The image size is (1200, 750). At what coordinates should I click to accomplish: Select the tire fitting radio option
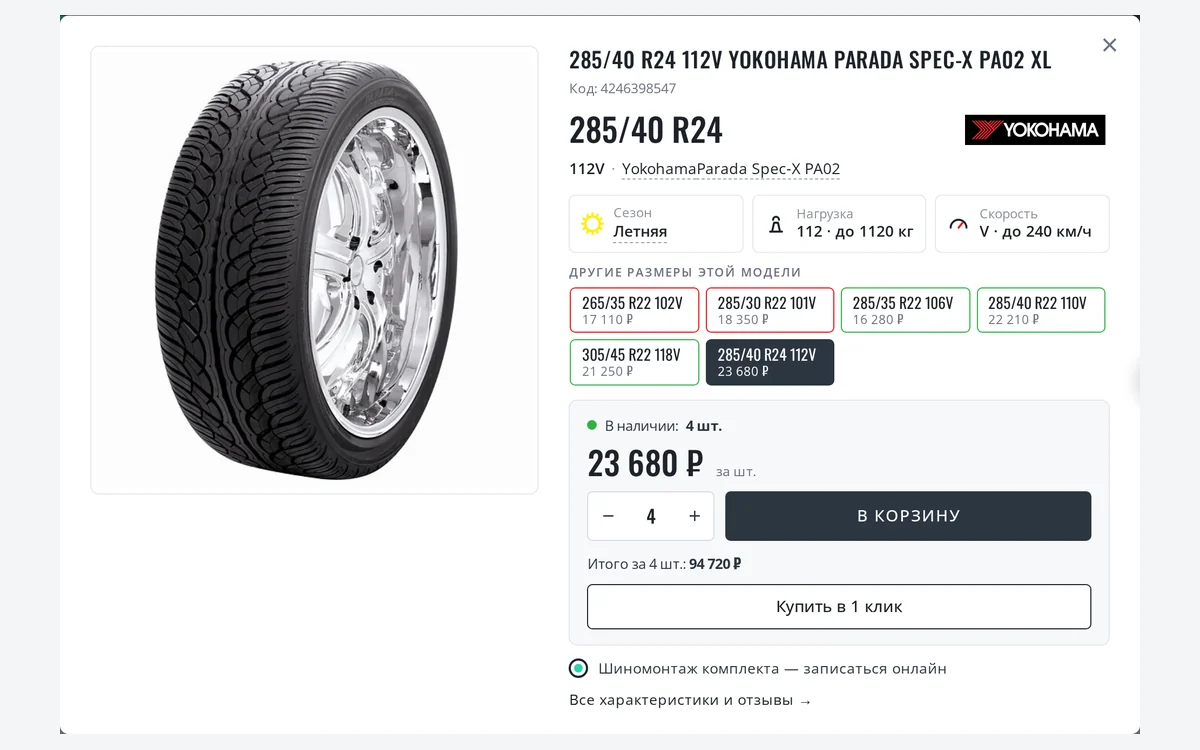click(578, 668)
